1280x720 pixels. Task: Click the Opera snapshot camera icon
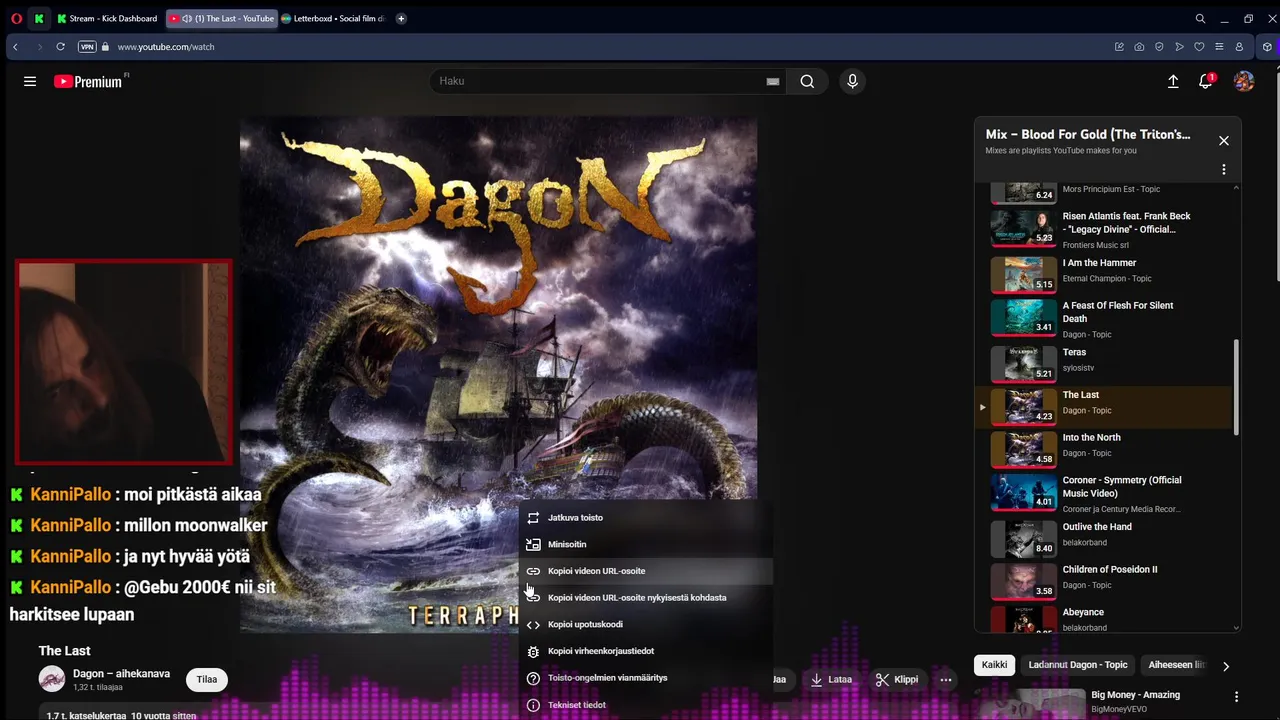(1139, 47)
